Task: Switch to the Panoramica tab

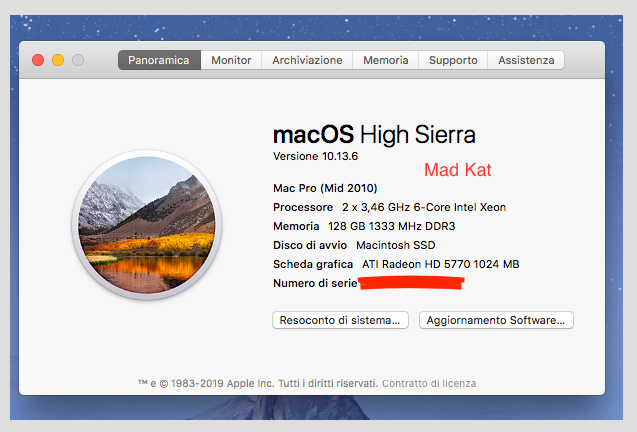Action: click(x=159, y=60)
